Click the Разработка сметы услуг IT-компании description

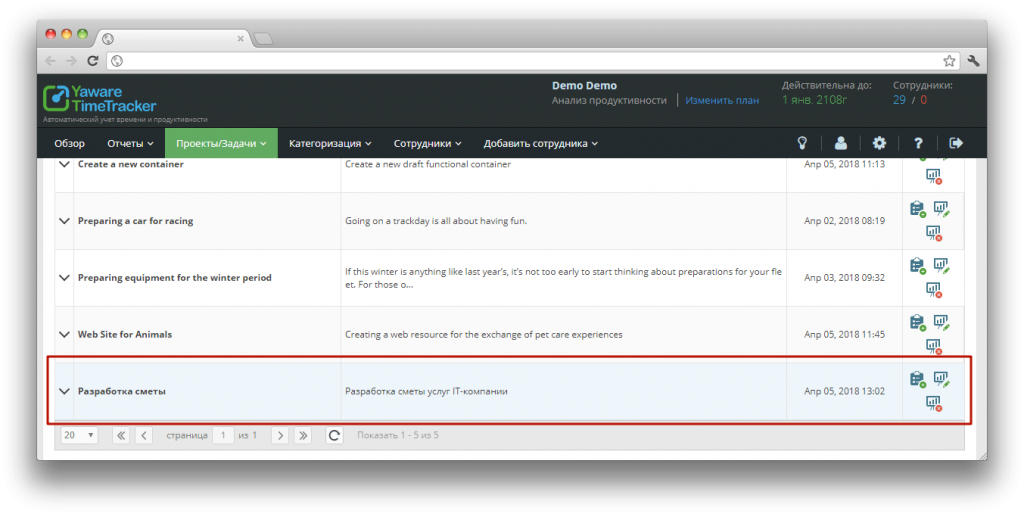click(426, 391)
